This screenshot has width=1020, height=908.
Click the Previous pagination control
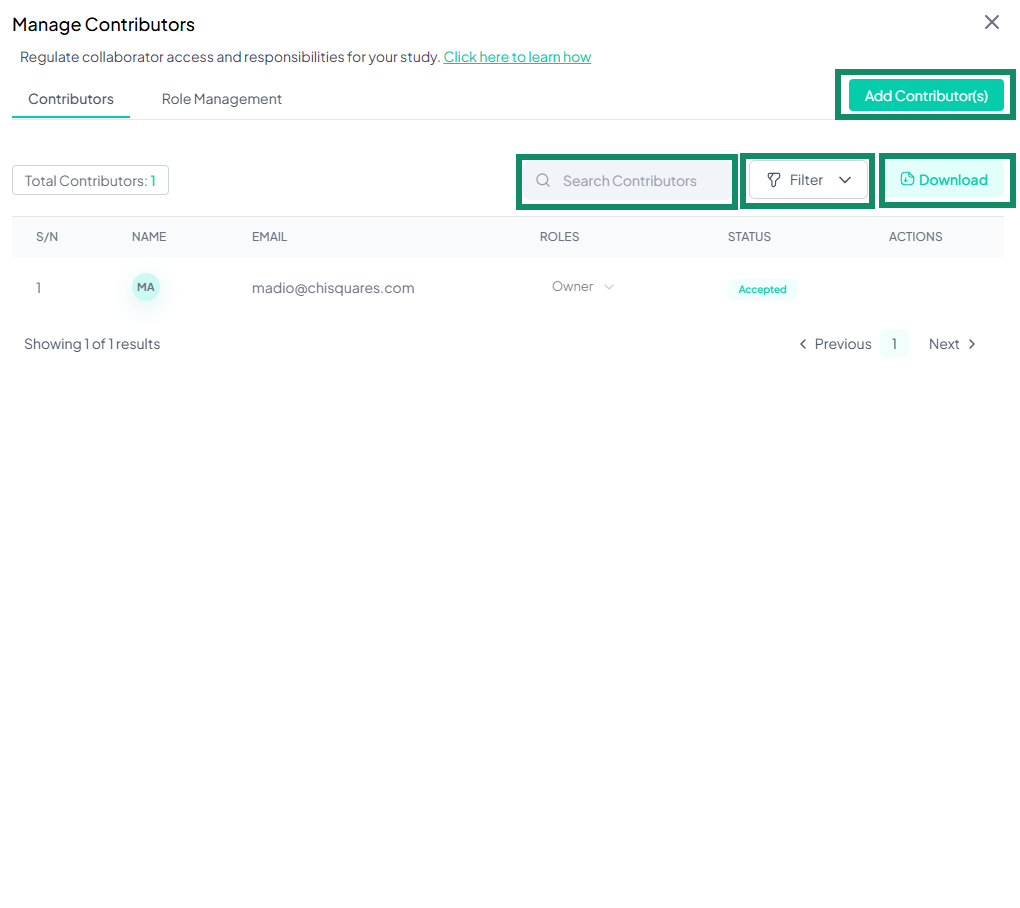click(842, 344)
